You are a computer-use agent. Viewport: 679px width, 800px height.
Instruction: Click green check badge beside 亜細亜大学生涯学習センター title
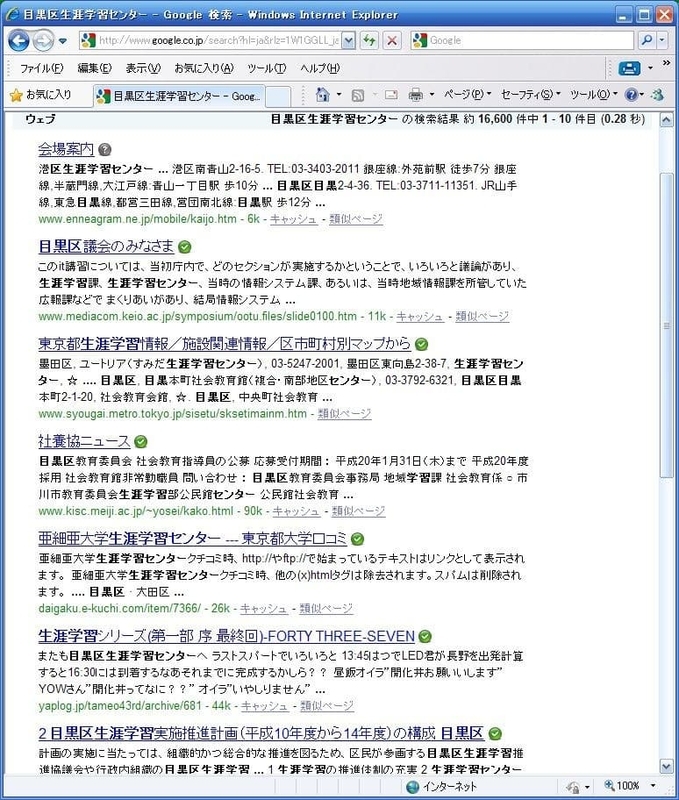358,539
